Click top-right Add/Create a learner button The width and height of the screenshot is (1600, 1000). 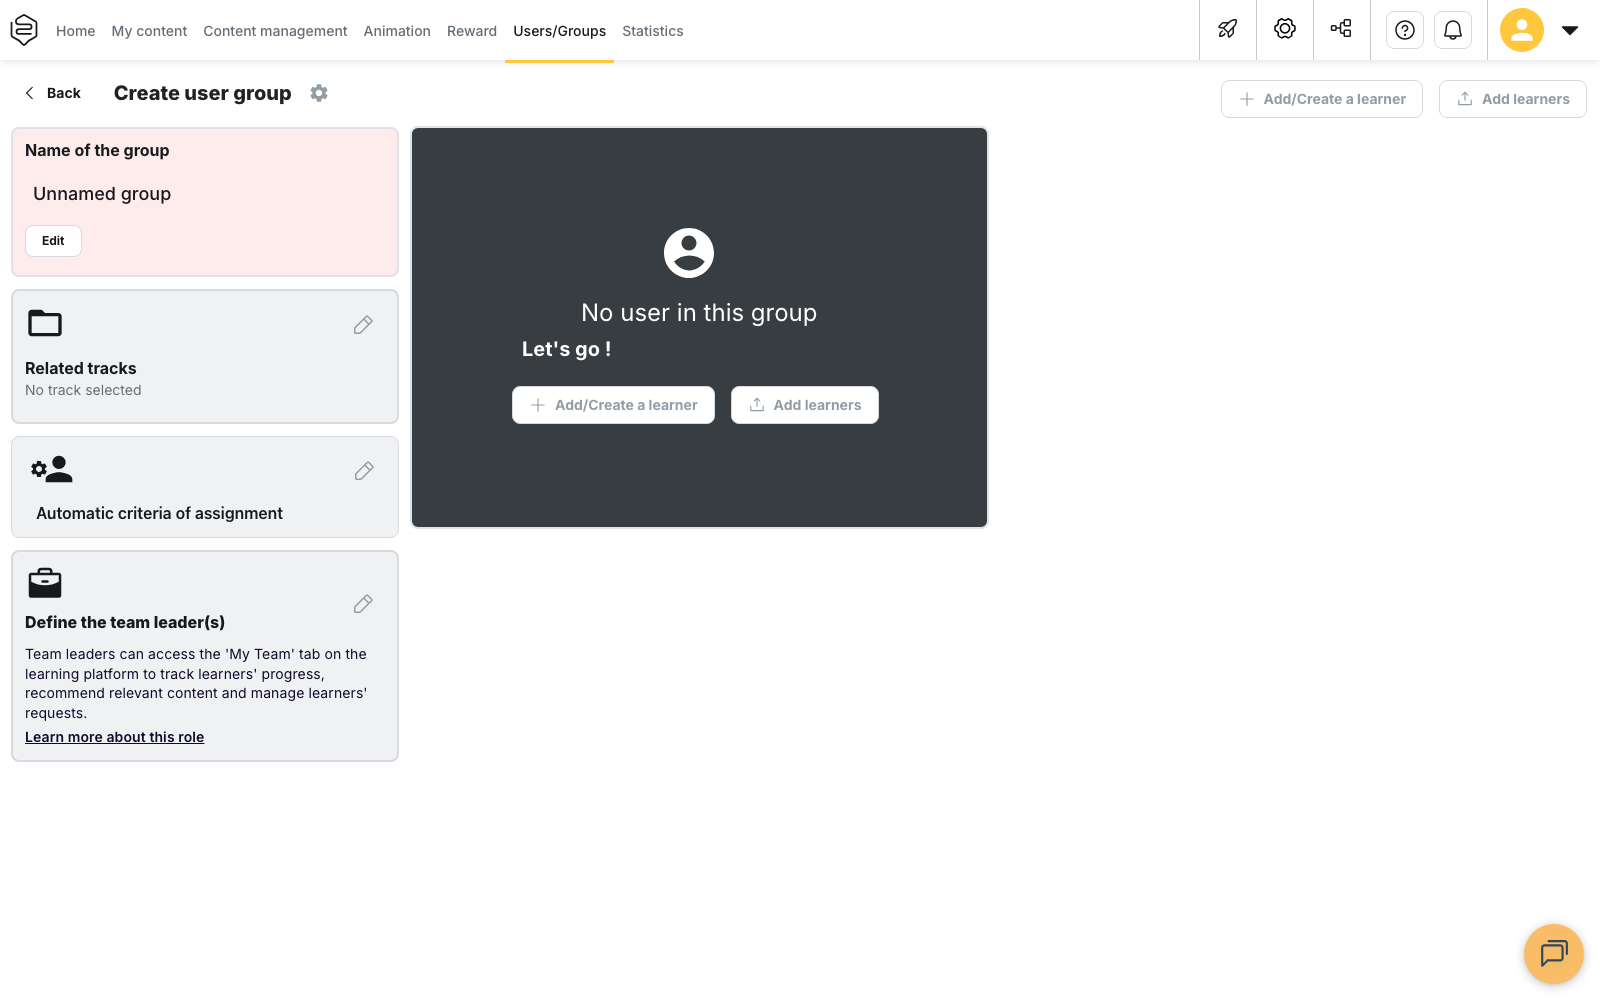pos(1322,99)
